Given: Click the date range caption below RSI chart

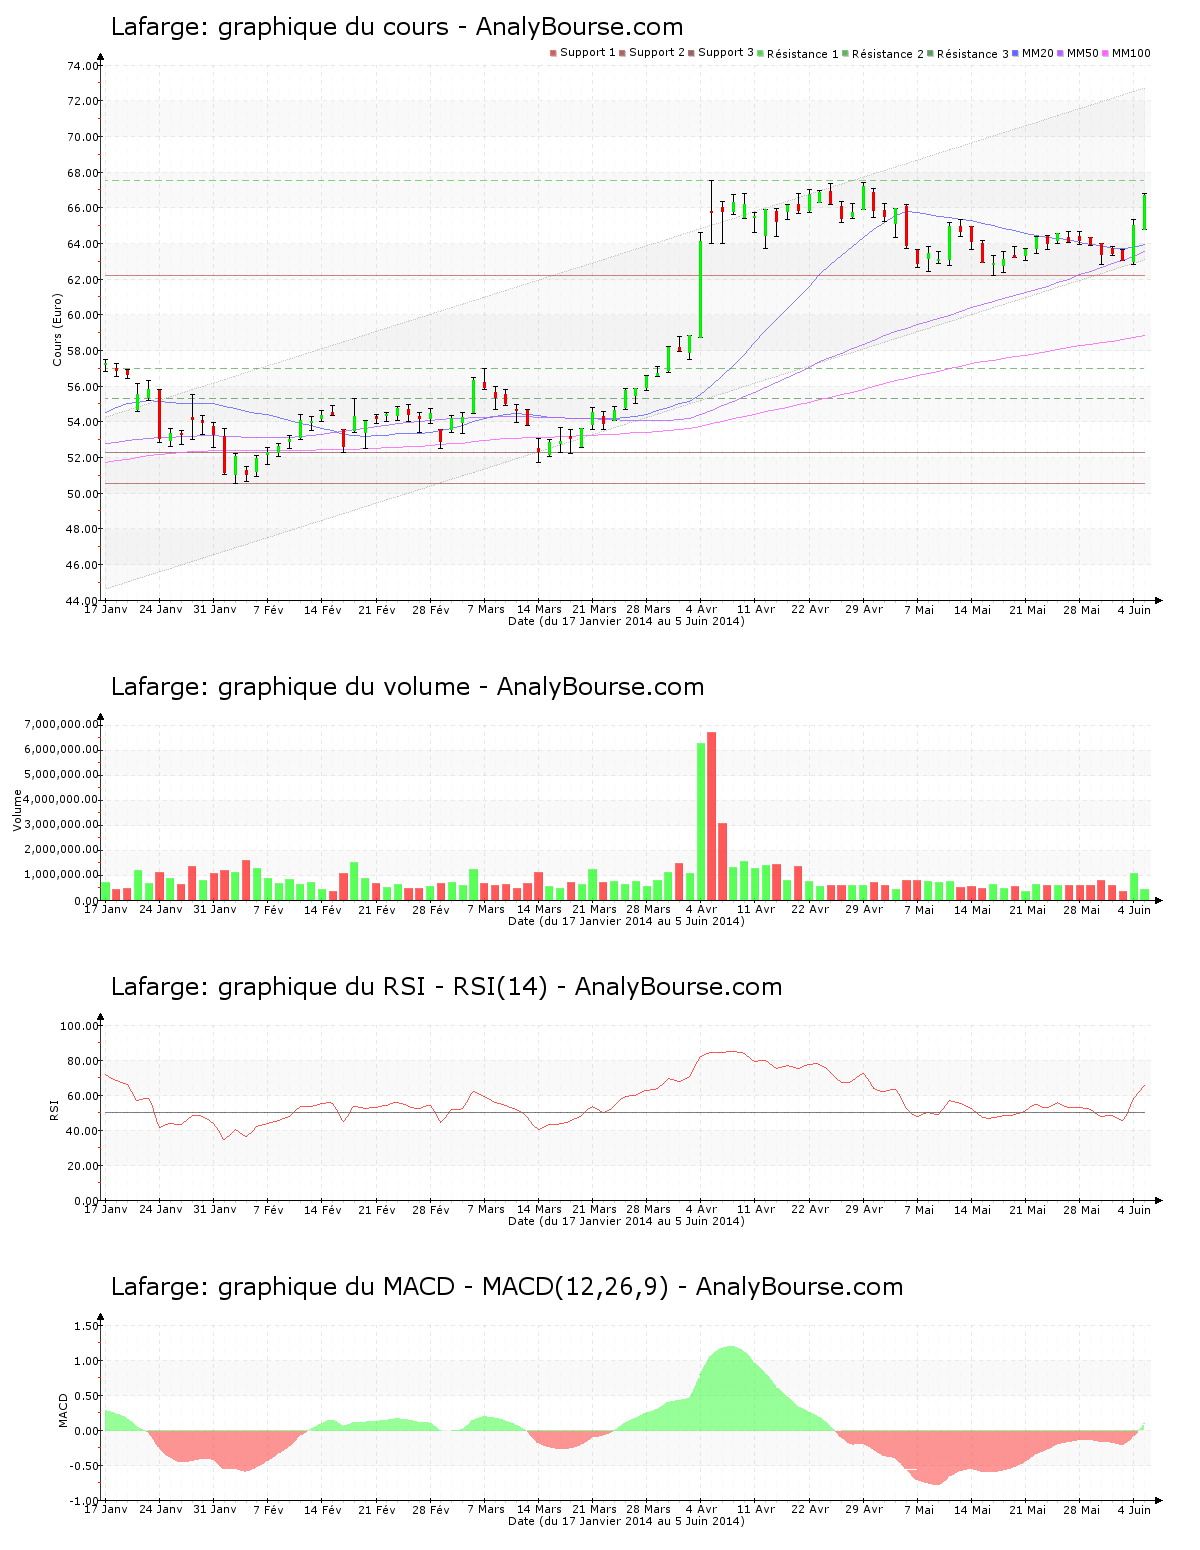Looking at the screenshot, I should tap(626, 1221).
